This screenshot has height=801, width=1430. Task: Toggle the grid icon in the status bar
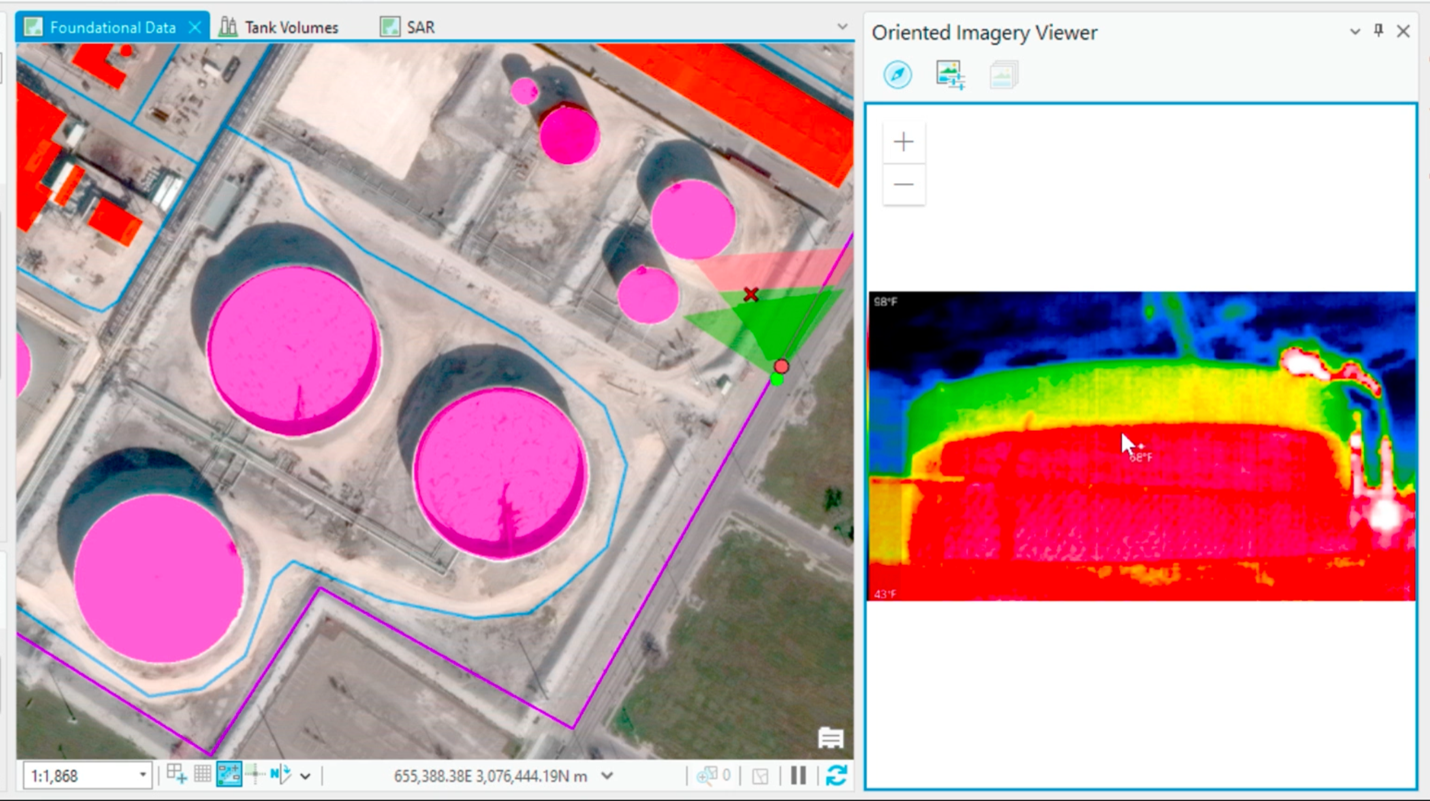[200, 775]
